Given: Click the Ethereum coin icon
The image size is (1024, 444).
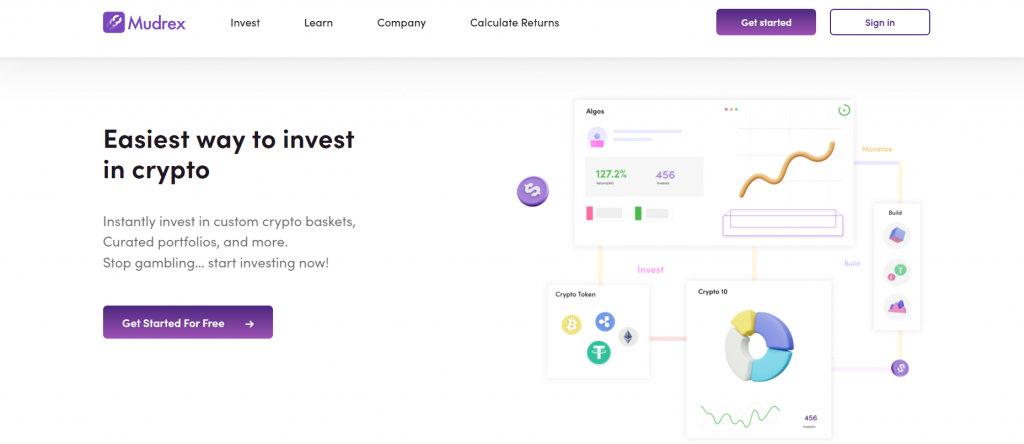Looking at the screenshot, I should (x=628, y=337).
